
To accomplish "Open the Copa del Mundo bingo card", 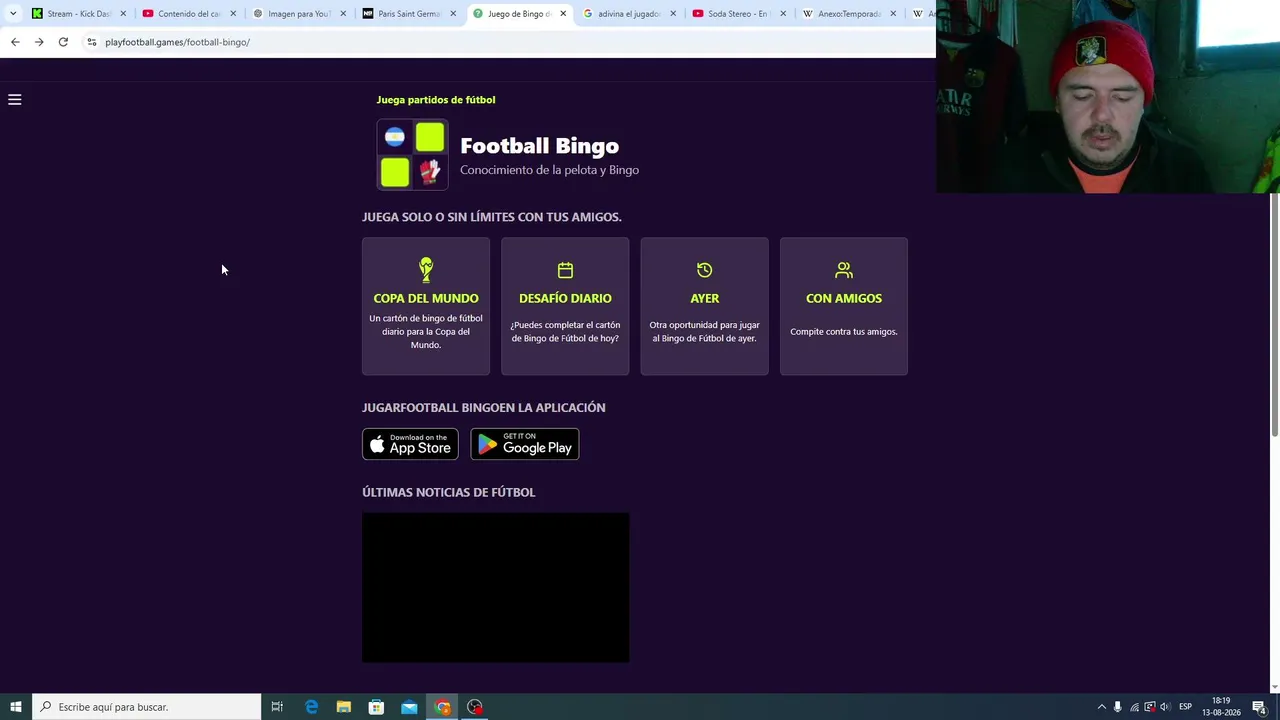I will (x=426, y=306).
